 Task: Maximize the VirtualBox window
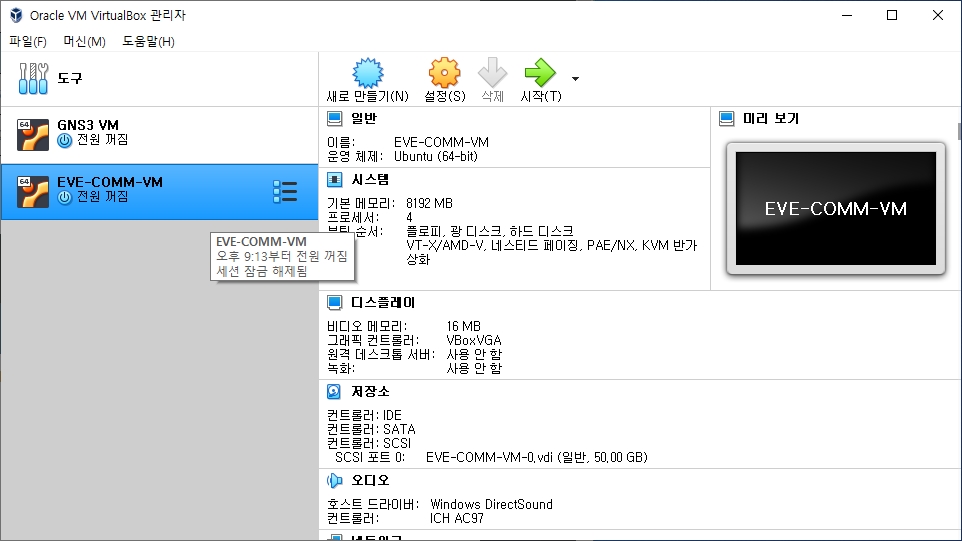pos(892,15)
